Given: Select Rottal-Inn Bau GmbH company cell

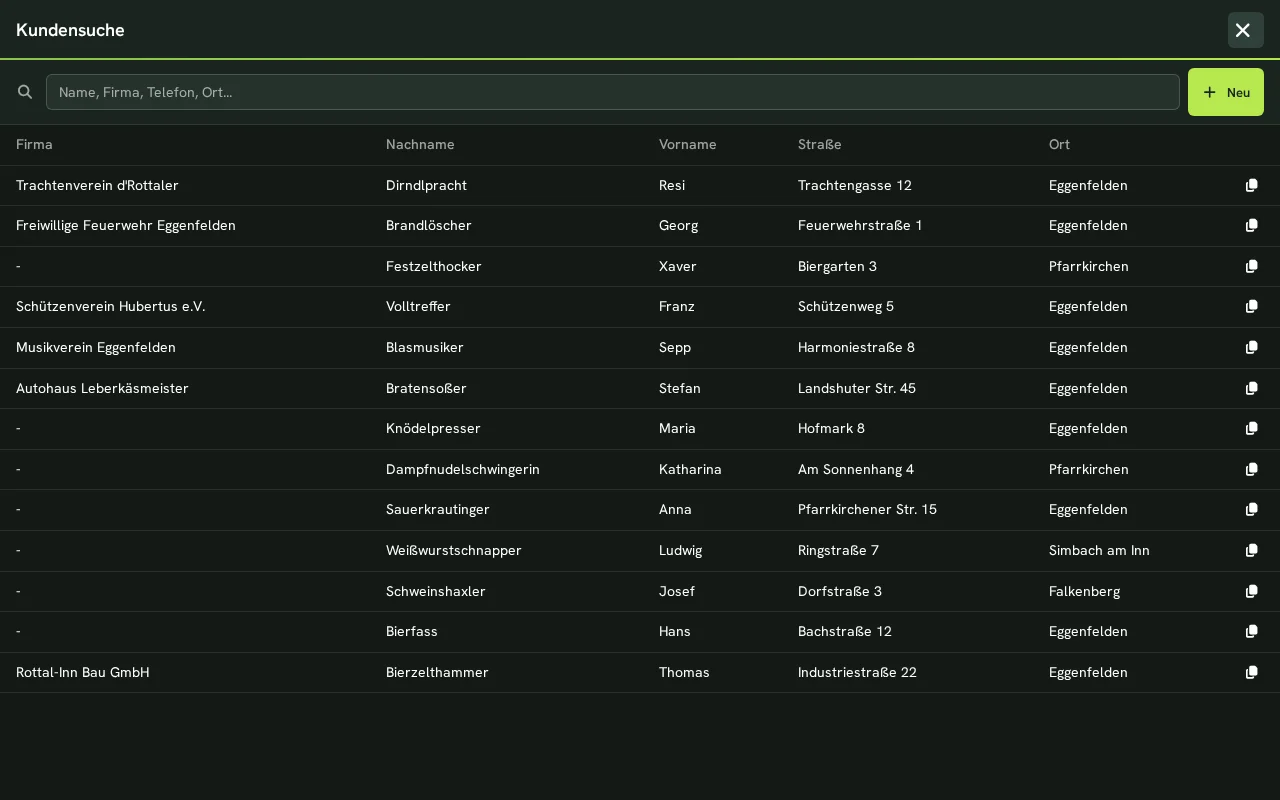Looking at the screenshot, I should [83, 672].
